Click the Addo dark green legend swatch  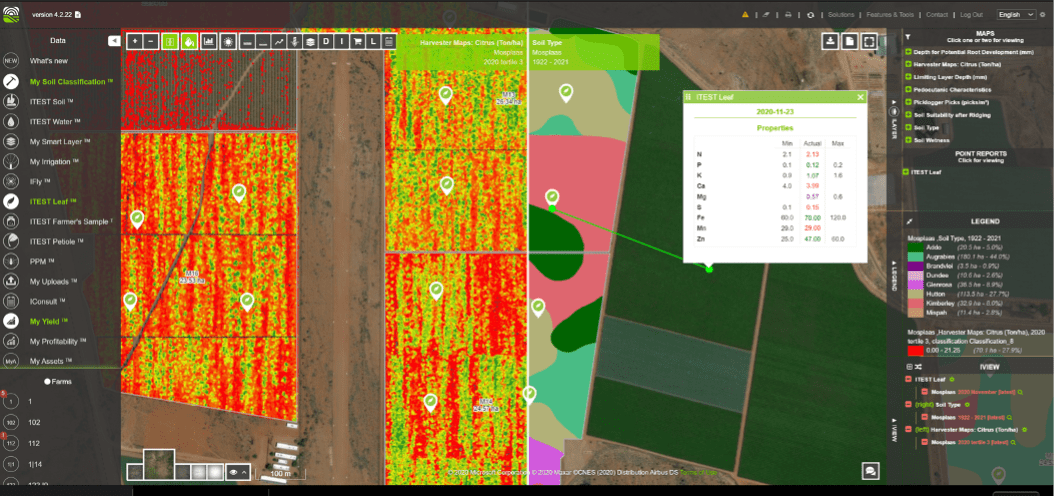[915, 248]
